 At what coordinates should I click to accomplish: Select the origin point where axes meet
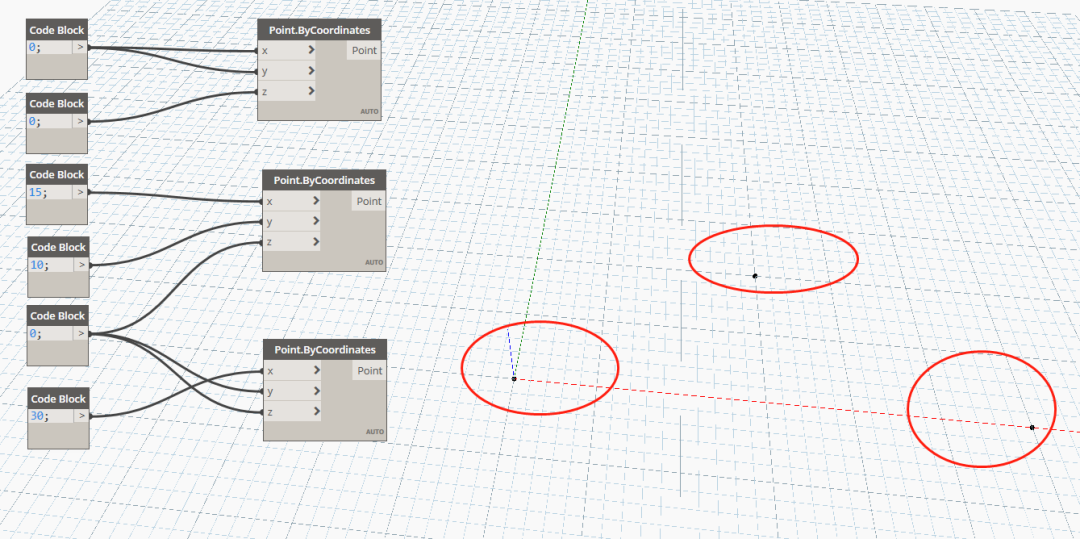tap(514, 379)
